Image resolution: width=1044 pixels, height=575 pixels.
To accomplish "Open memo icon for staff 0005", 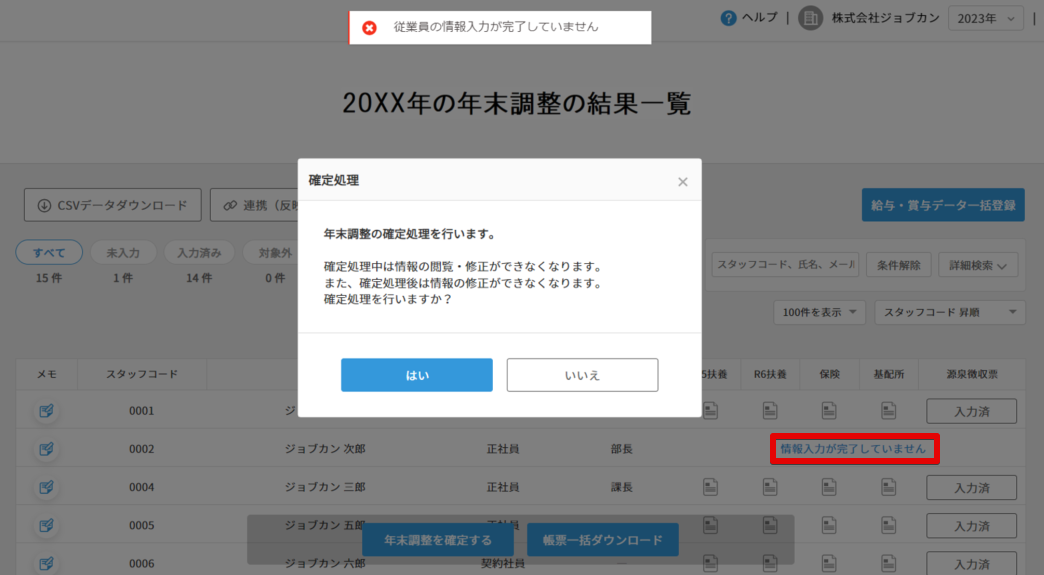I will (x=46, y=525).
